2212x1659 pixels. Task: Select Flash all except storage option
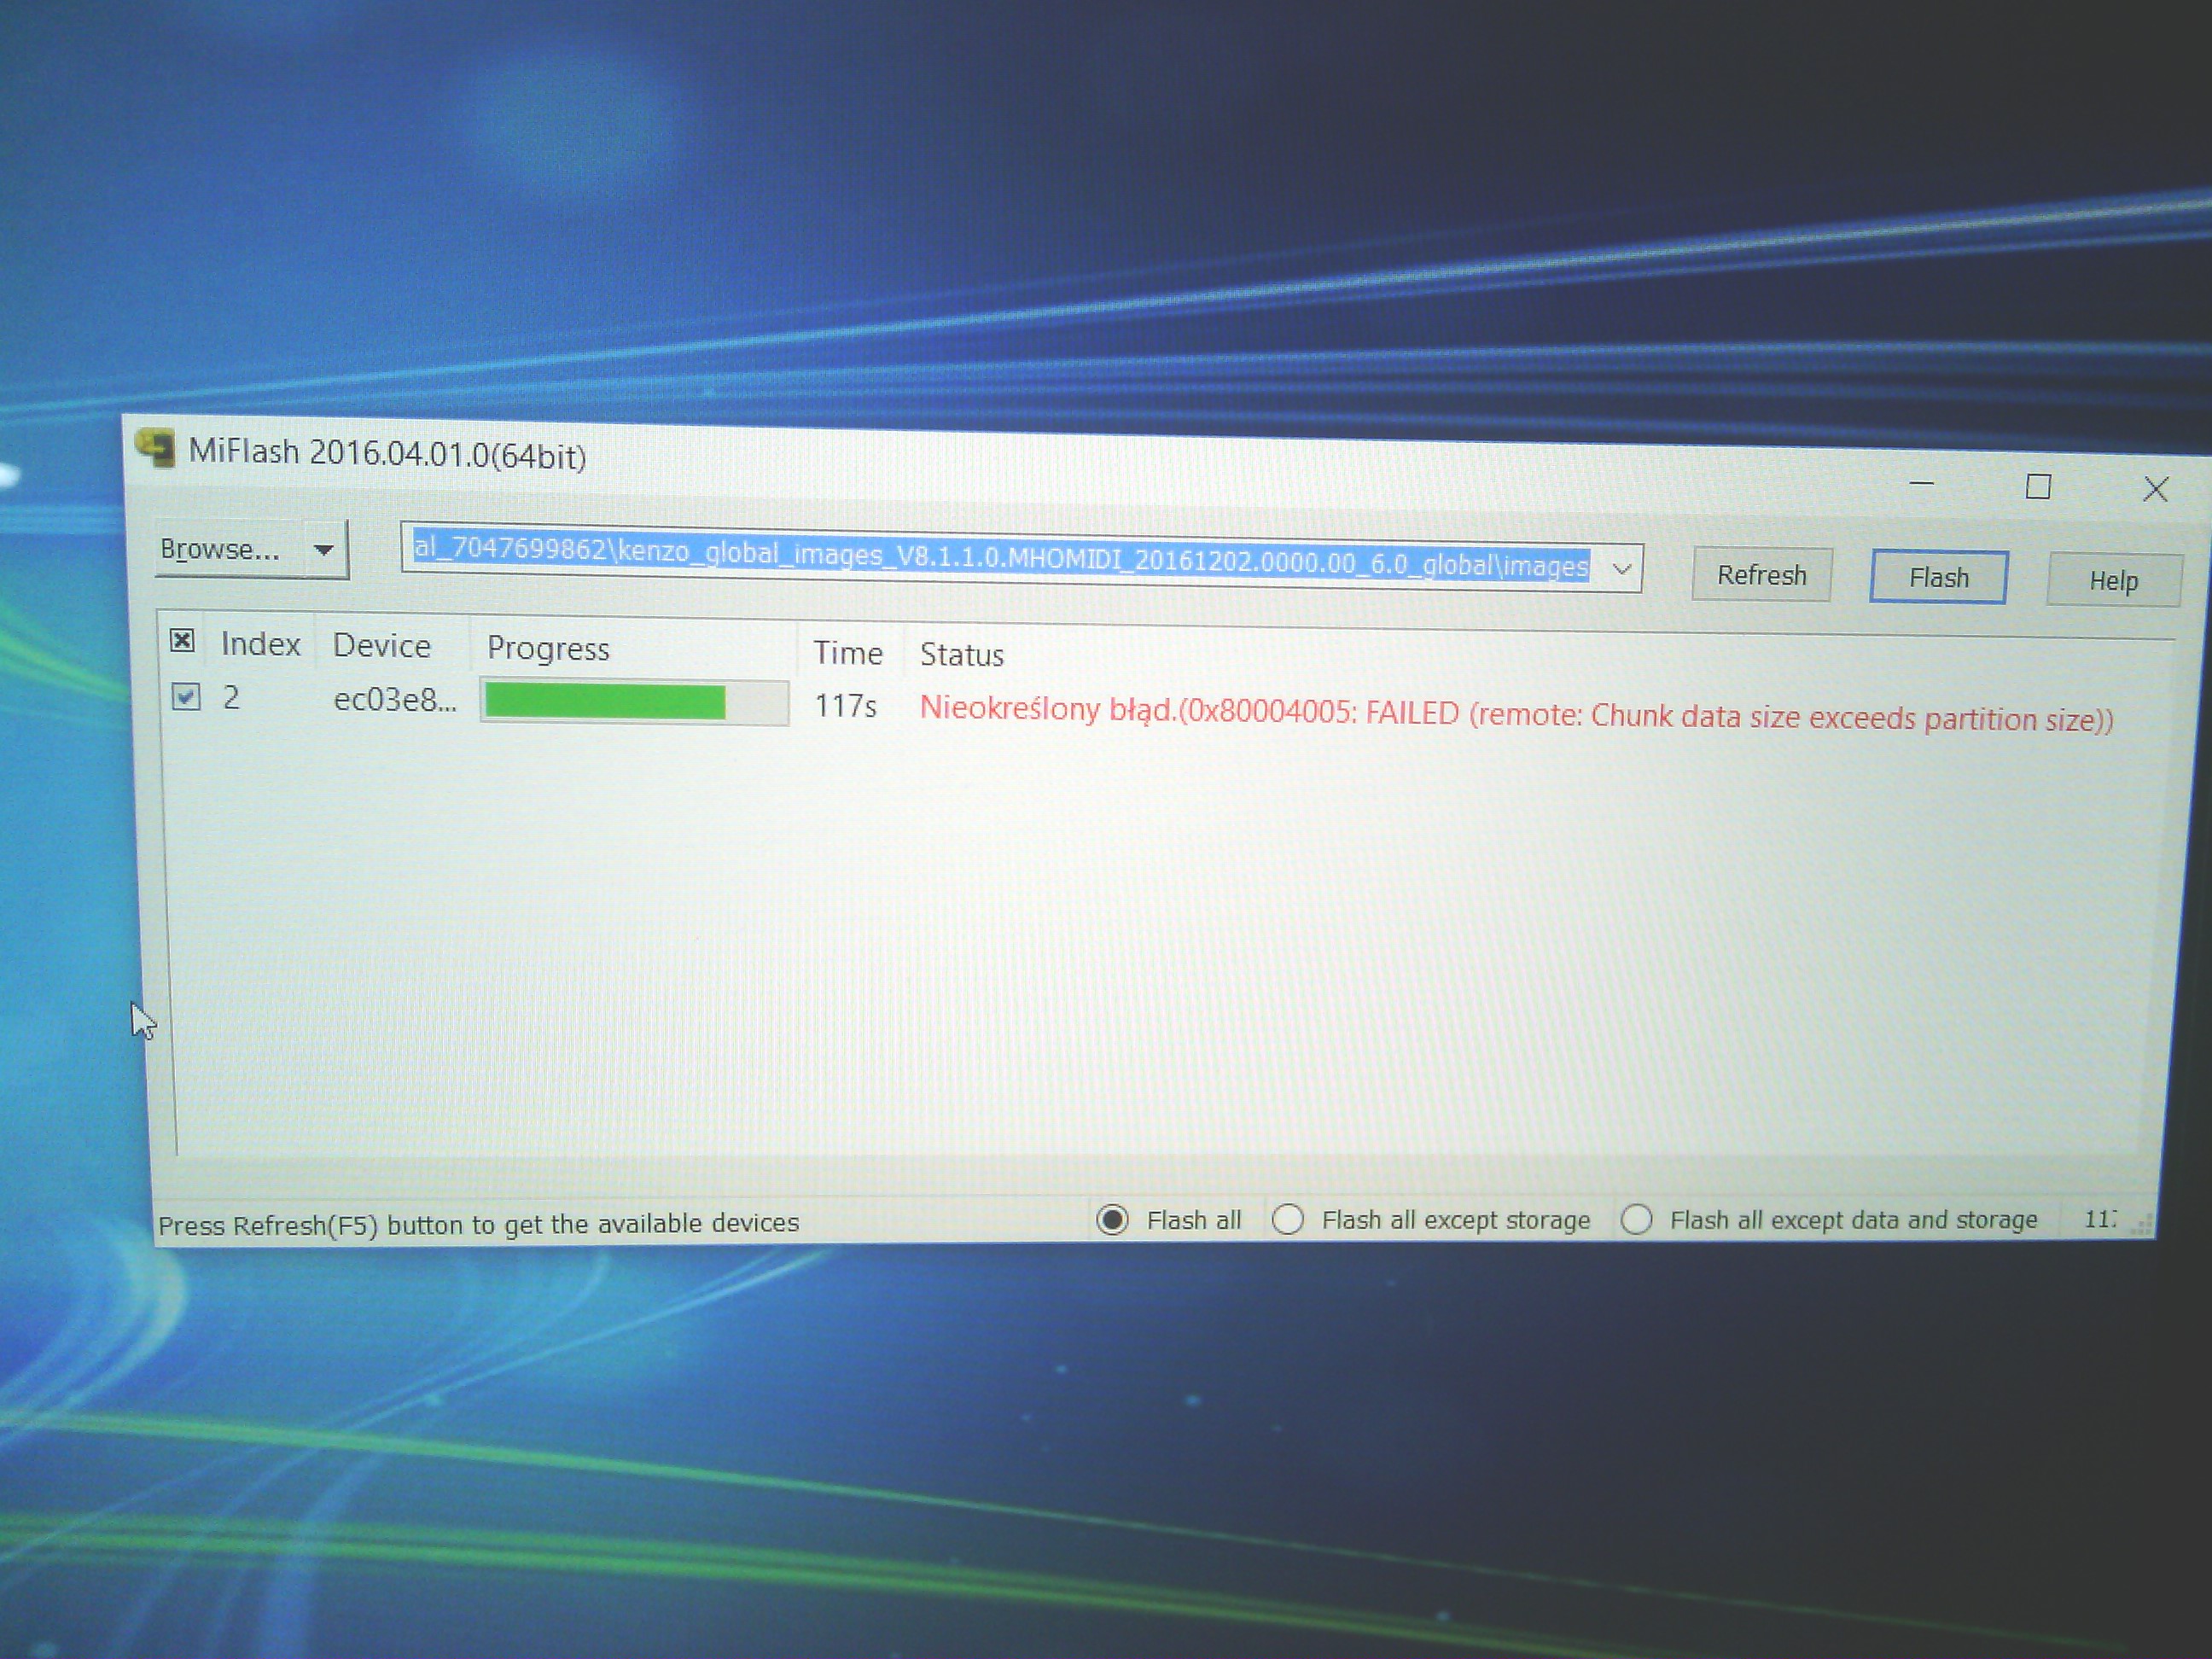1288,1220
